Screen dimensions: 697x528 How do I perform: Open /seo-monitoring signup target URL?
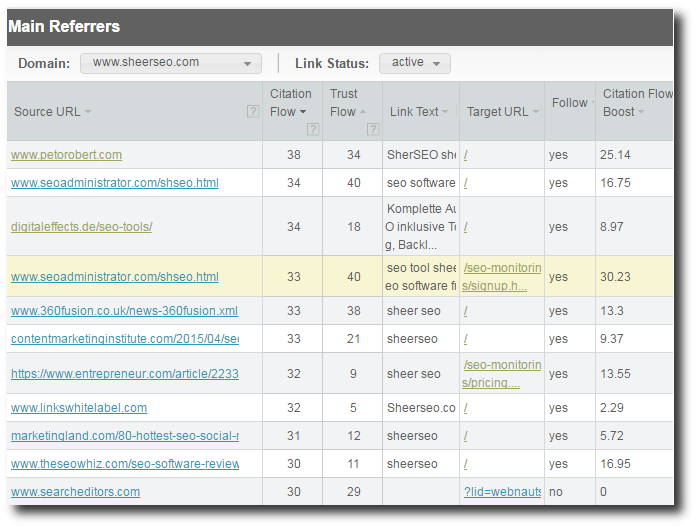pos(501,276)
